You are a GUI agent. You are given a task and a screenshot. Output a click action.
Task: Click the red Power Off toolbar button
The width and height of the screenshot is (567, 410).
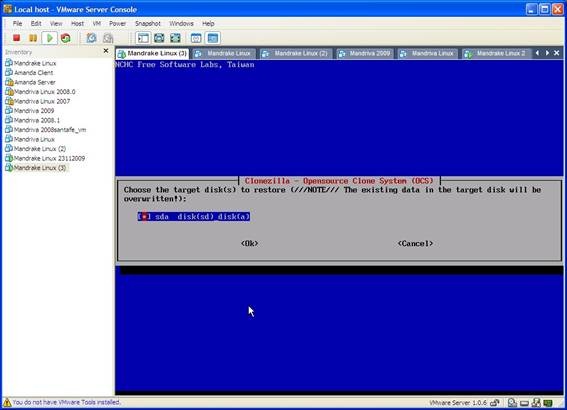pyautogui.click(x=16, y=38)
